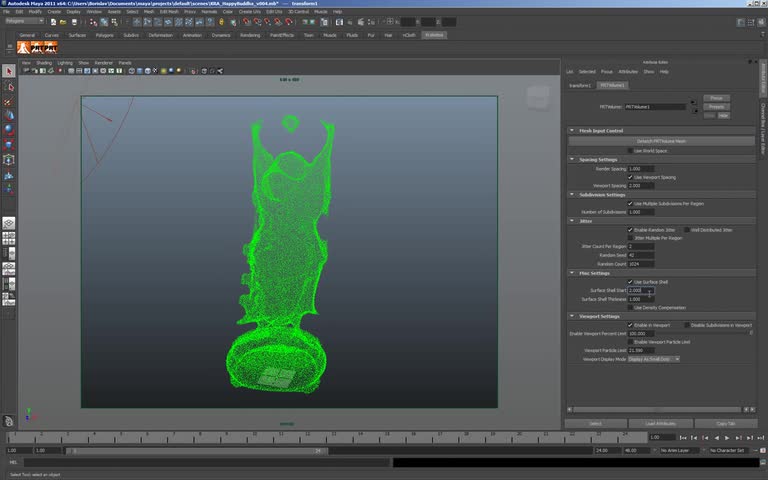This screenshot has width=768, height=480.
Task: Uncheck Use Surface Shell option
Action: 630,282
